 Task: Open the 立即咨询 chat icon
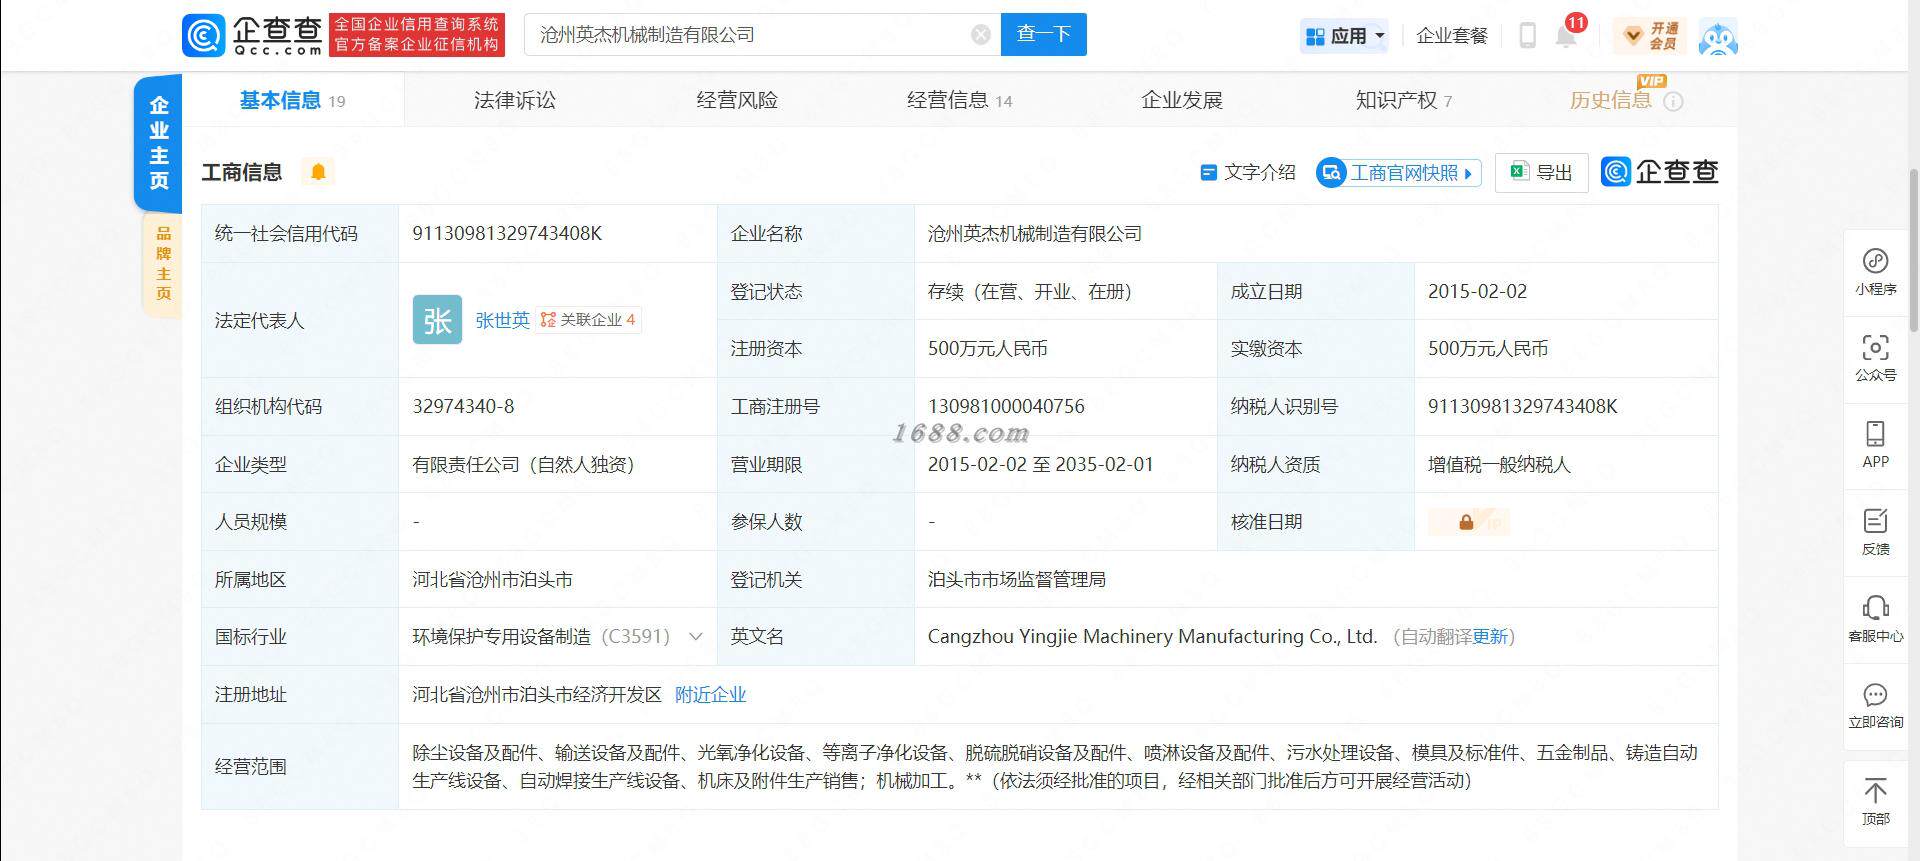[1875, 706]
